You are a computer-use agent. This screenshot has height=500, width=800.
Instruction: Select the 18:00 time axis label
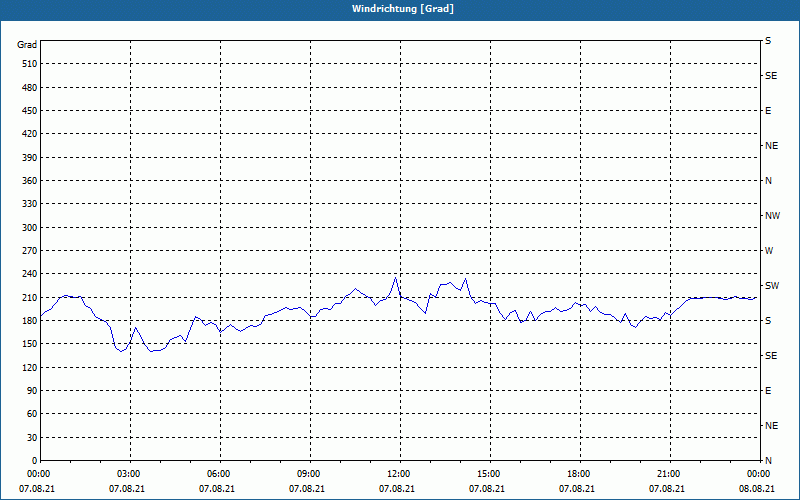pos(579,474)
